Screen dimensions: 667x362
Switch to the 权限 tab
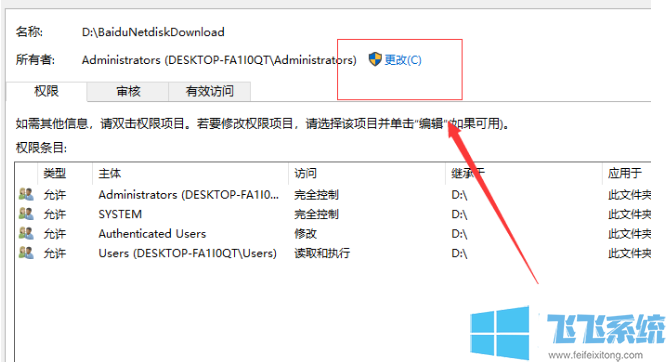pyautogui.click(x=46, y=91)
